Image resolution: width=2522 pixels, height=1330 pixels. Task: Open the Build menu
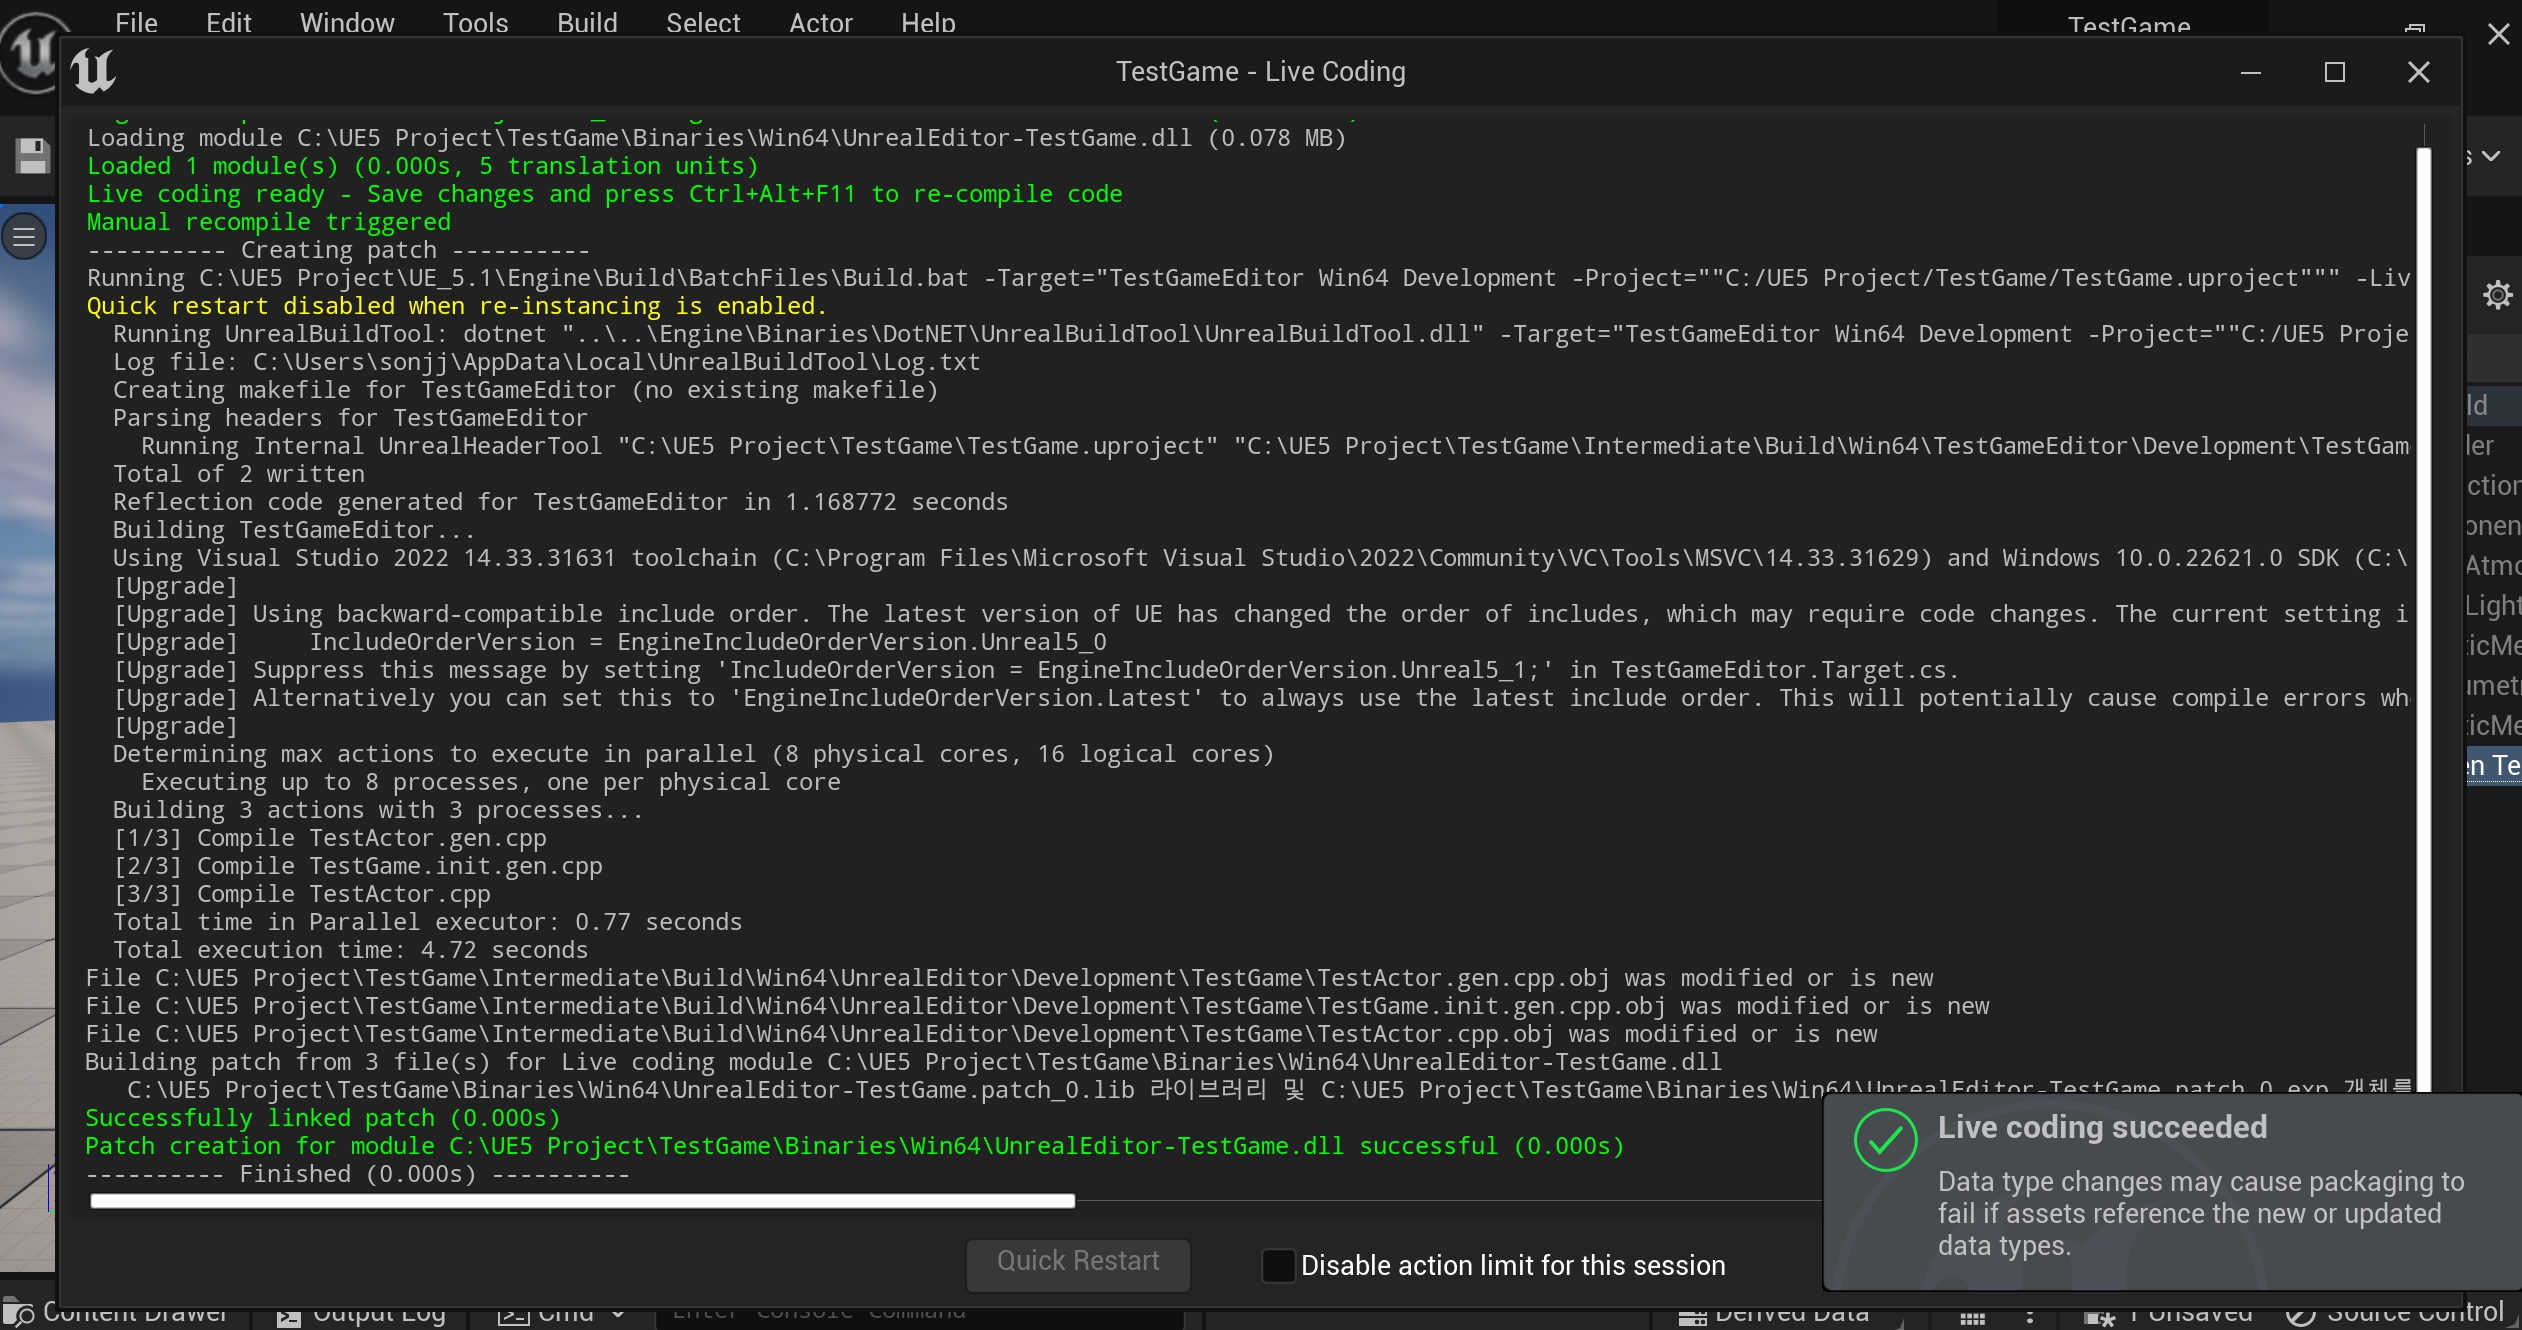pos(587,22)
